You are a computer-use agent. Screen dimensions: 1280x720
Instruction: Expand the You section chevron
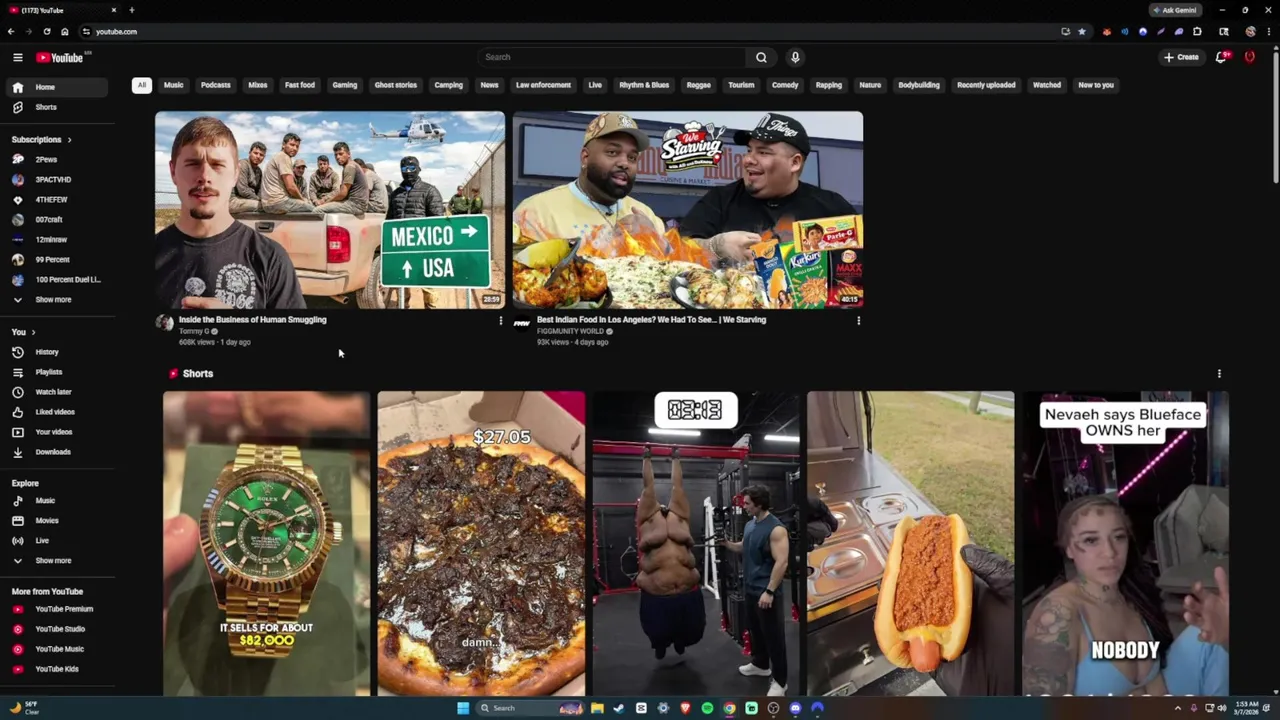tap(33, 332)
